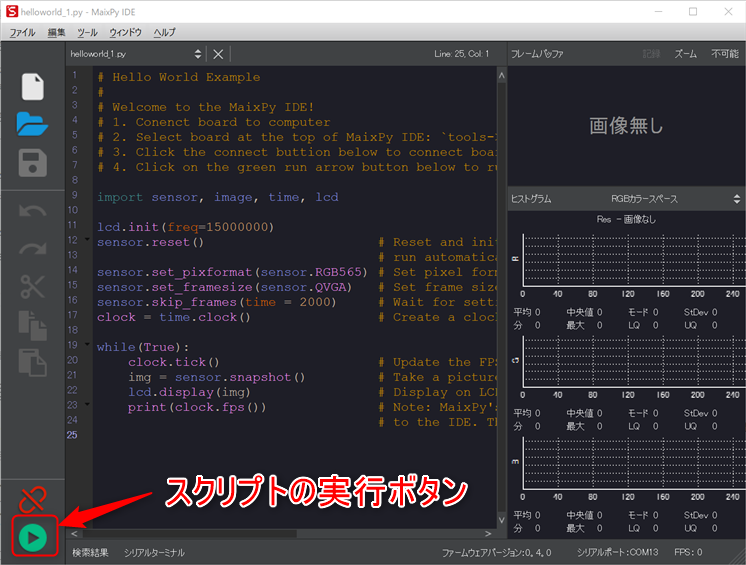Viewport: 746px width, 565px height.
Task: Click the sensor.set_pixformat(sensor.RGB565) line
Action: point(232,272)
